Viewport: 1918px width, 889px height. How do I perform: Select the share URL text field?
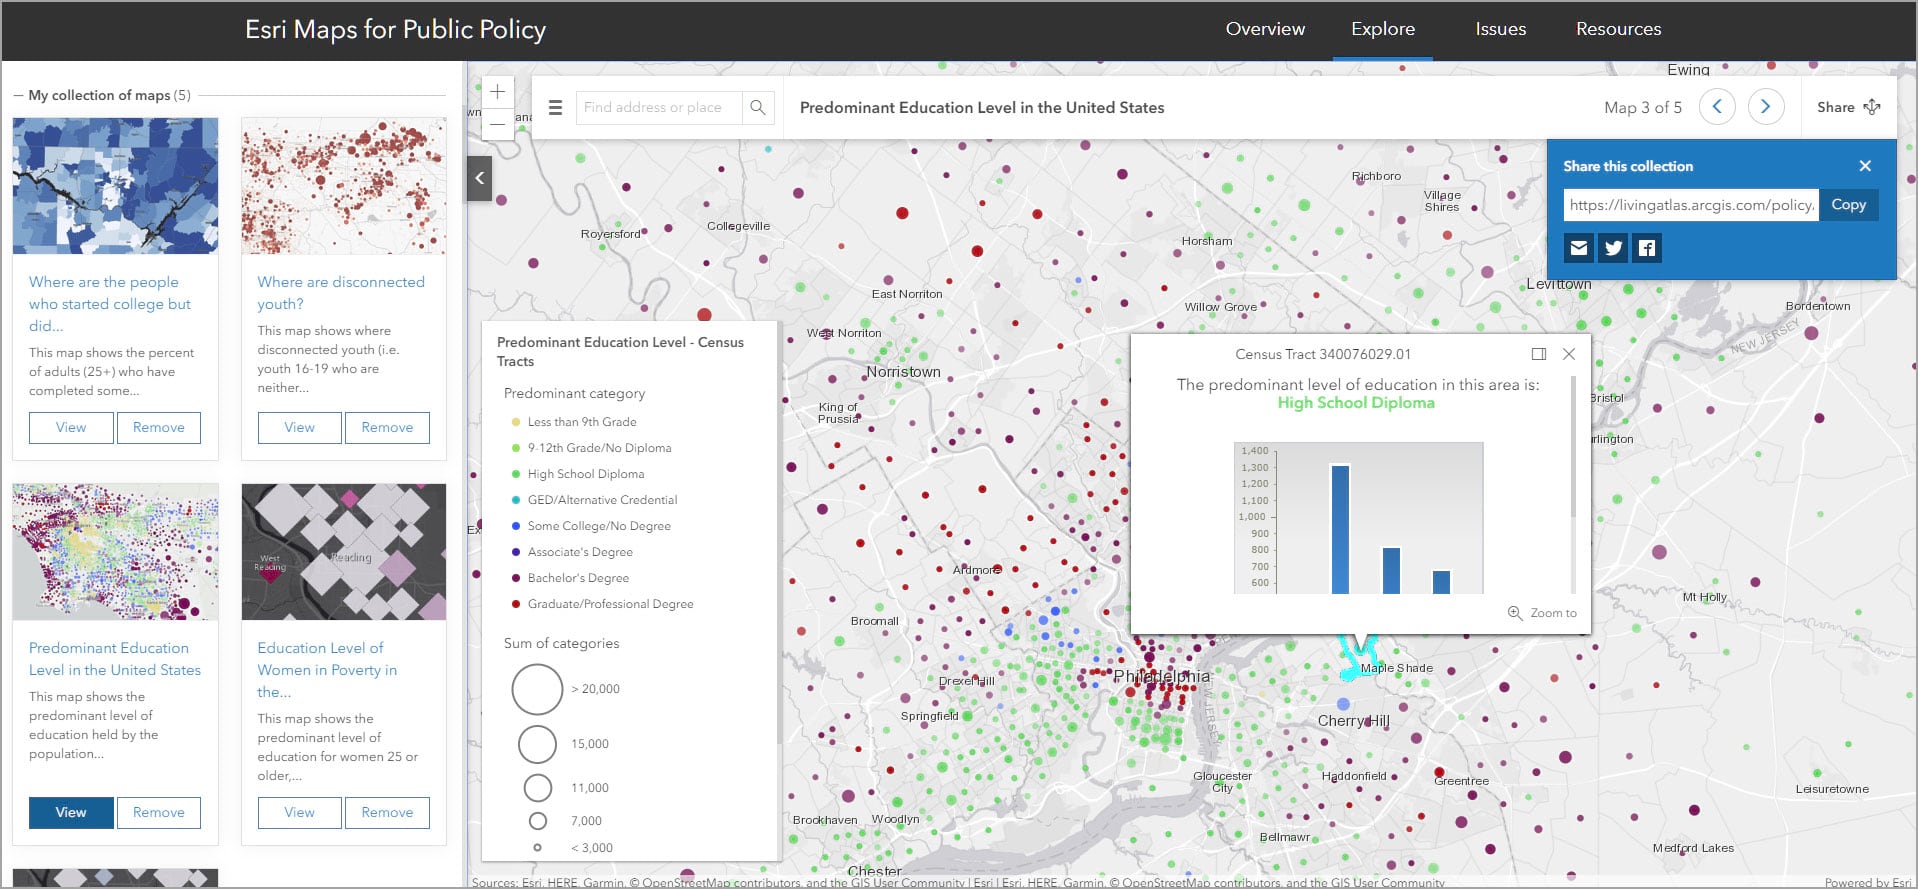tap(1691, 205)
